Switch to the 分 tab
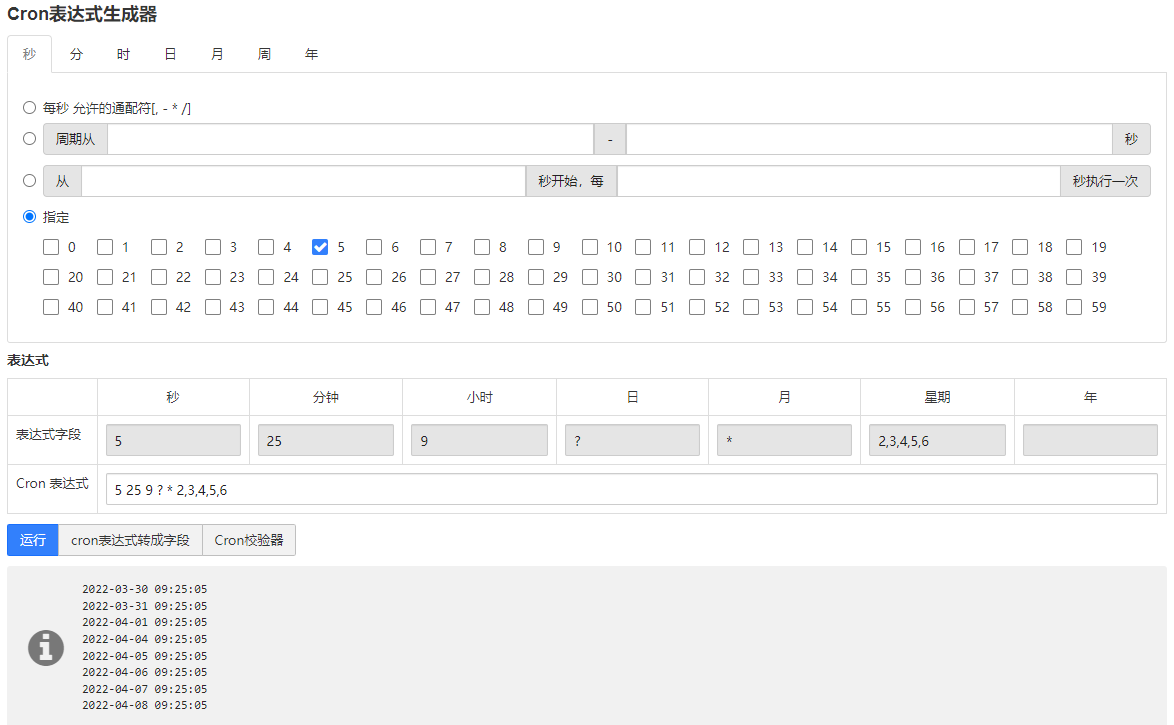The image size is (1174, 725). (76, 54)
